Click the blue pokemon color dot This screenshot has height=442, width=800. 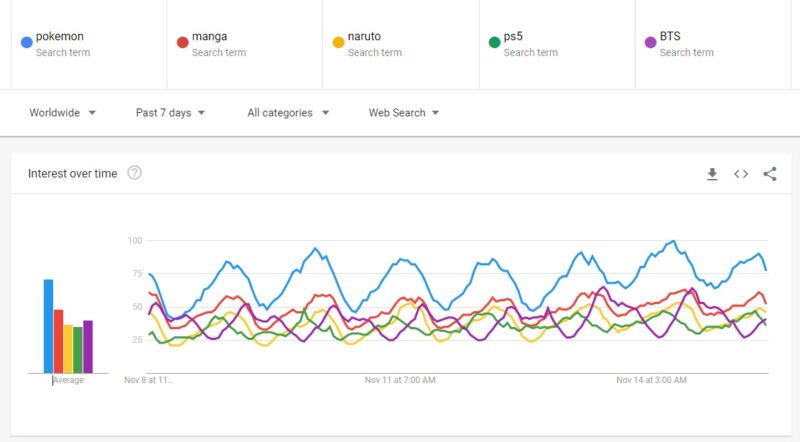[26, 42]
